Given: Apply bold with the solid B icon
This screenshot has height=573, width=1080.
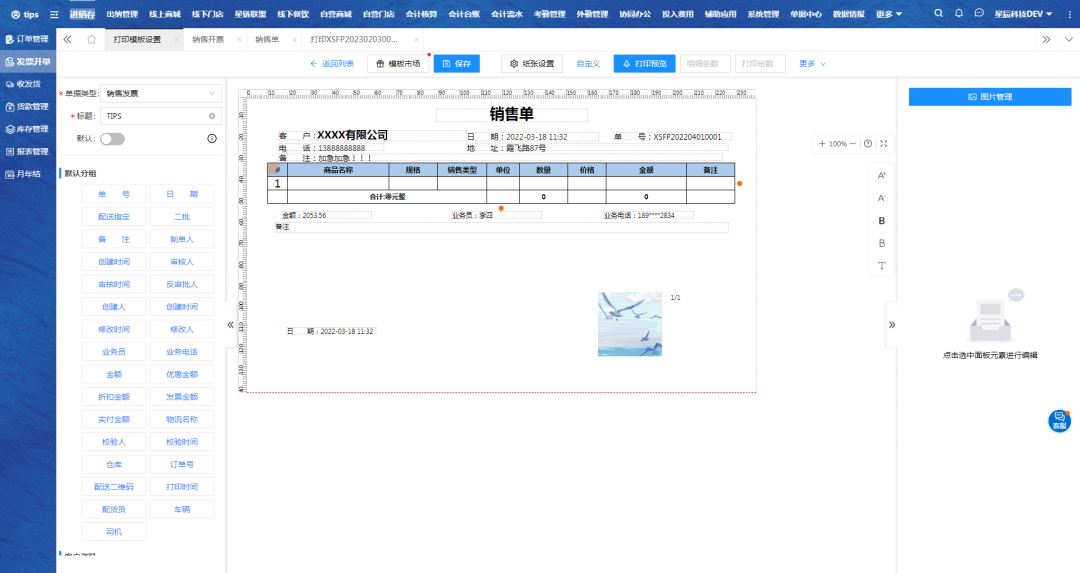Looking at the screenshot, I should coord(882,221).
